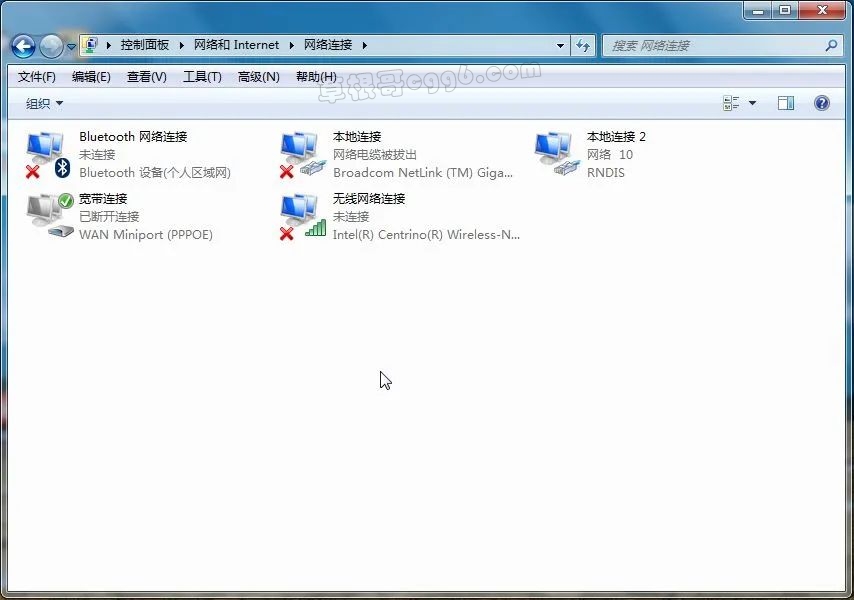Close the 网络连接 window
854x600 pixels.
click(822, 10)
